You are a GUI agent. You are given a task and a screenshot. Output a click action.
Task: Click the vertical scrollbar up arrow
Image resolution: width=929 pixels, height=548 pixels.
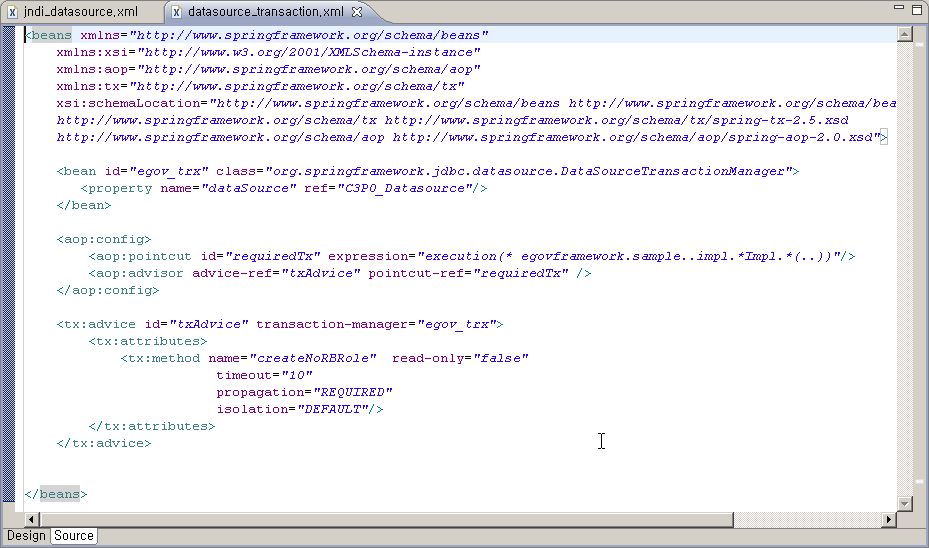coord(905,35)
